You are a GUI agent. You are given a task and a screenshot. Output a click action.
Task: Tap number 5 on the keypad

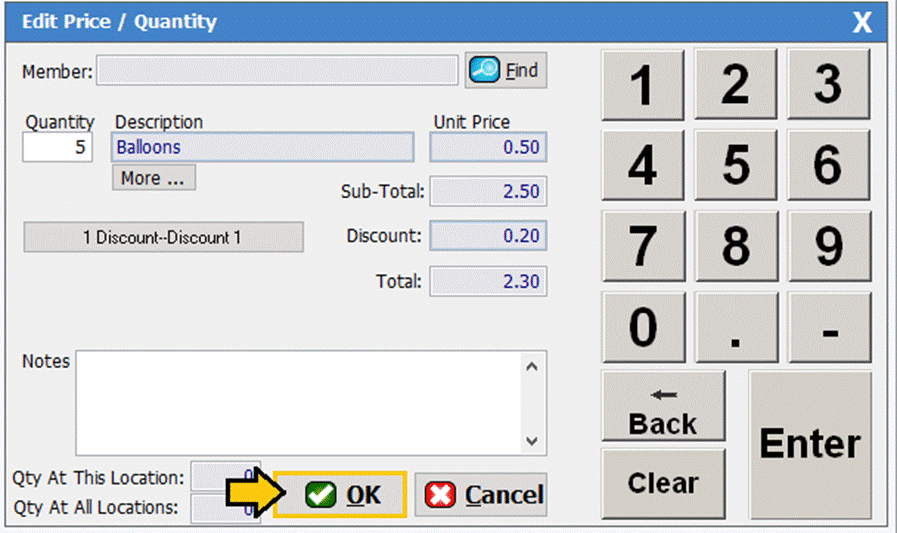coord(735,165)
